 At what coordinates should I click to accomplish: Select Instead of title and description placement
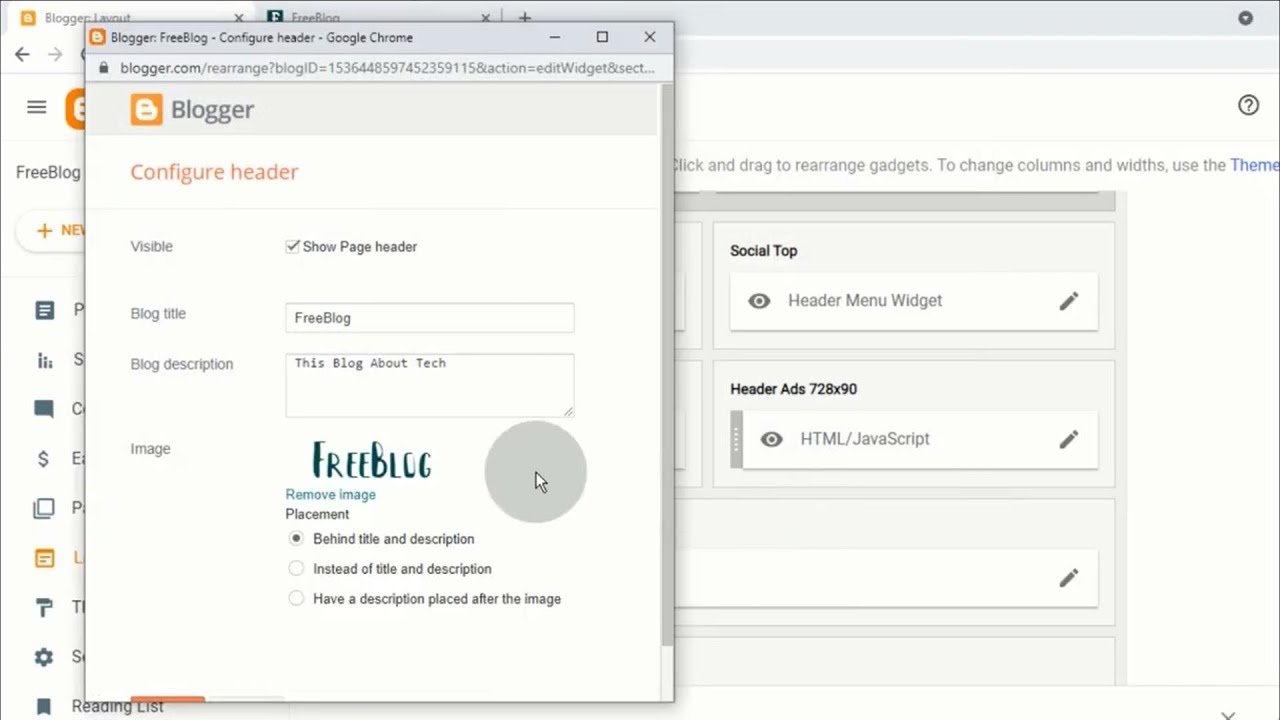[296, 568]
